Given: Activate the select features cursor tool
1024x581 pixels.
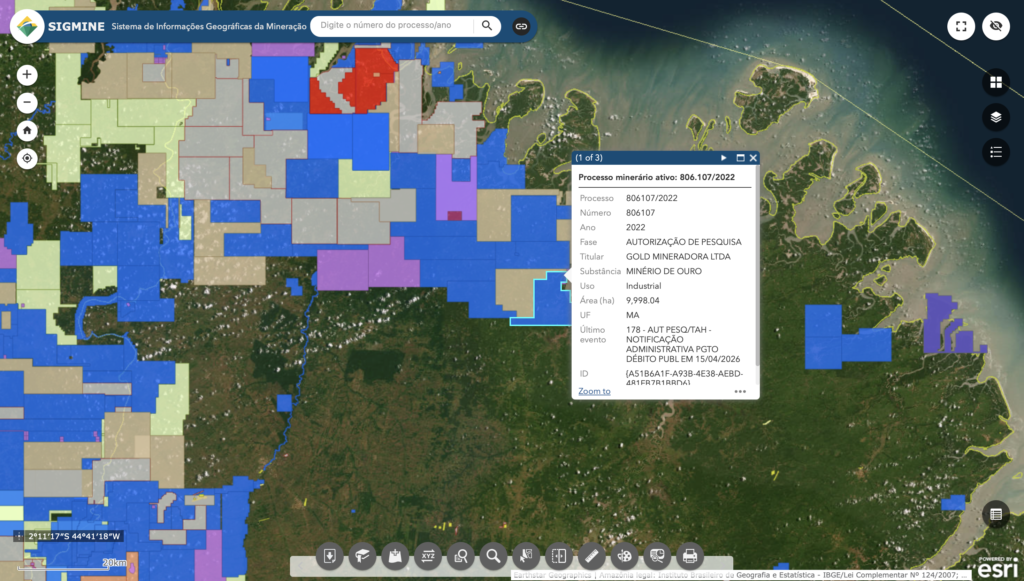Looking at the screenshot, I should click(x=526, y=556).
